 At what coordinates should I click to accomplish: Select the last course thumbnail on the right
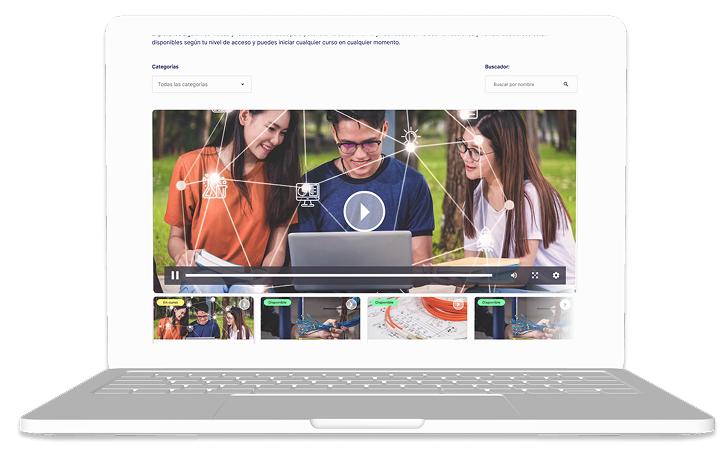click(x=522, y=322)
